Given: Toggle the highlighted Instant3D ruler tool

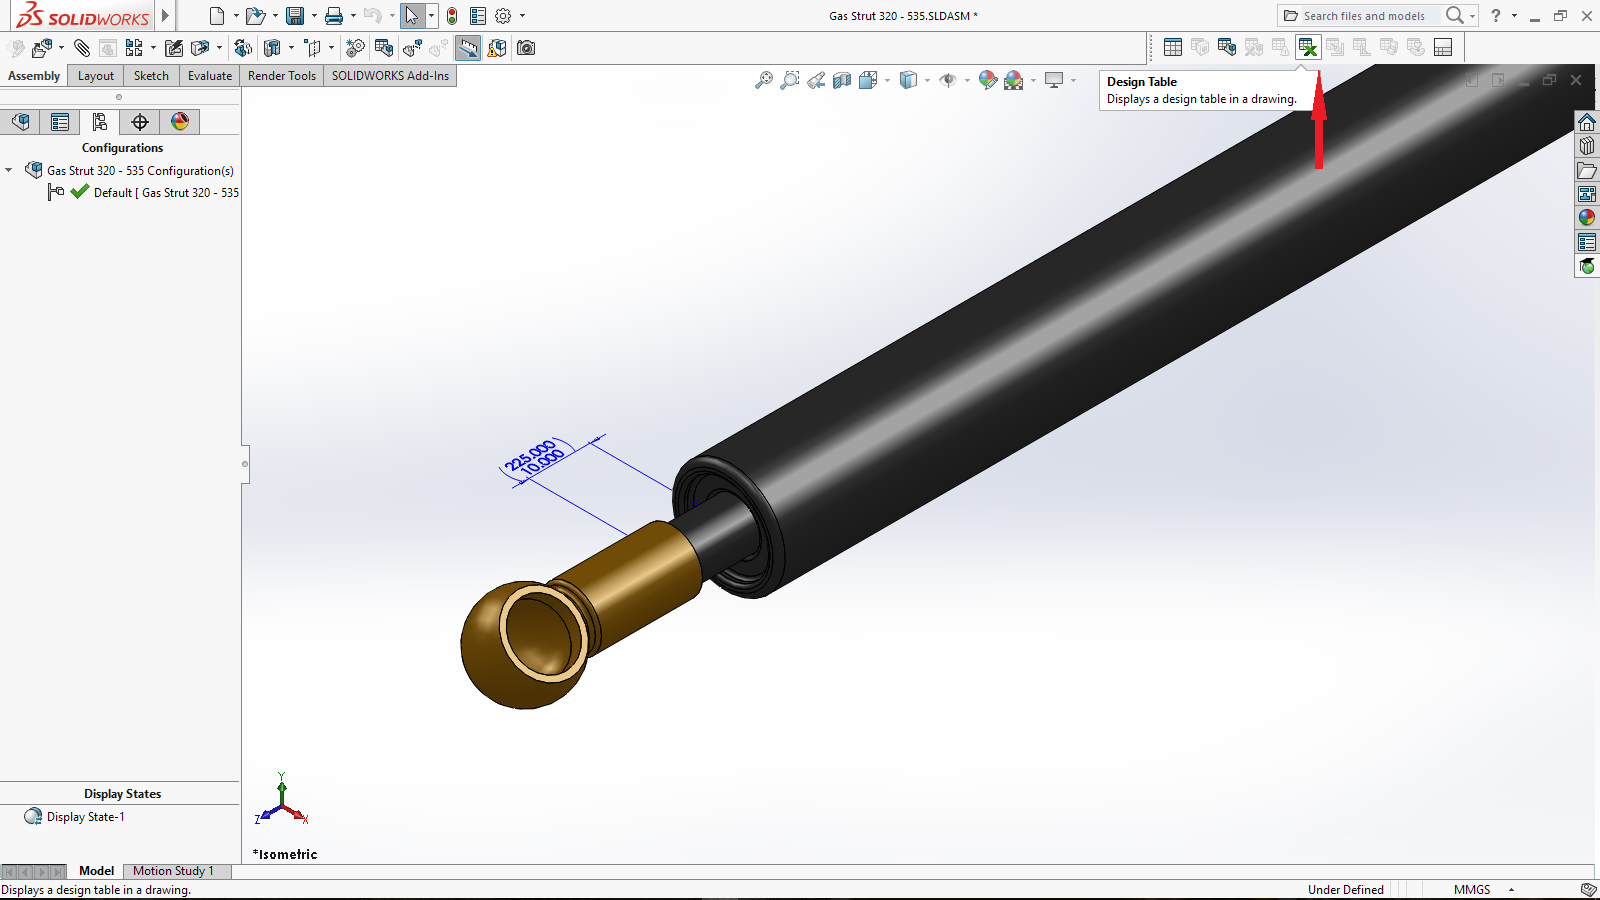Looking at the screenshot, I should (x=468, y=48).
